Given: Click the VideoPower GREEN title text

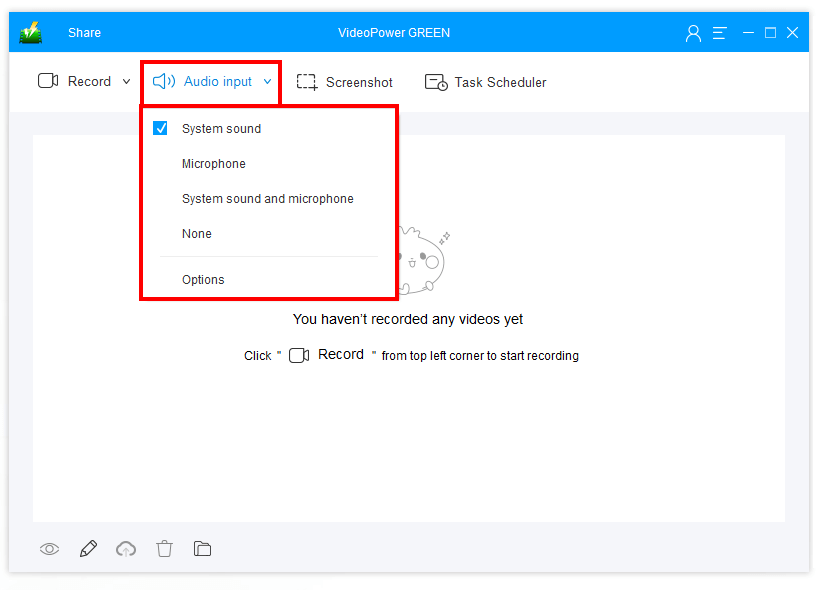Looking at the screenshot, I should (x=394, y=32).
